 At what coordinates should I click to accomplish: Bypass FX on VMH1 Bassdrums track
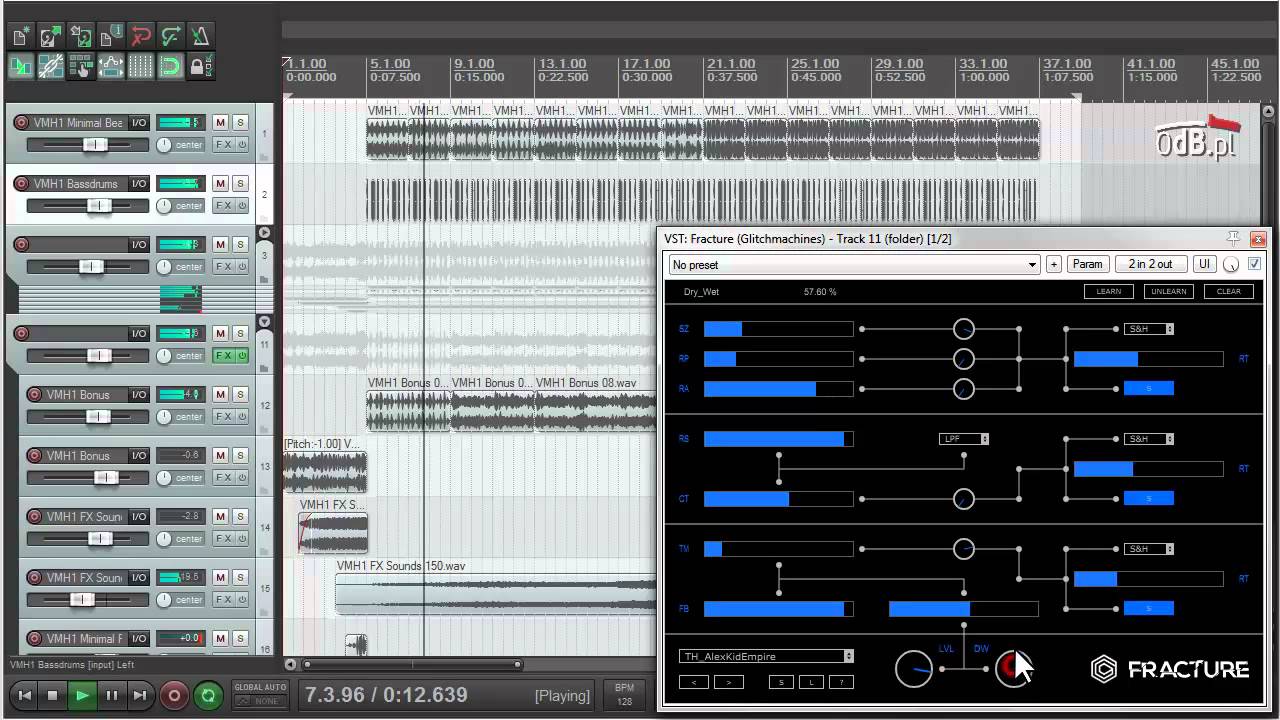[242, 206]
